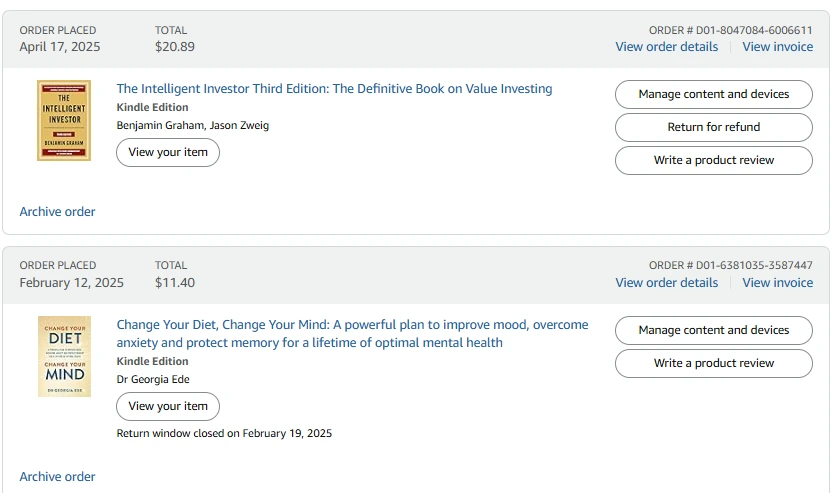
Task: View invoice for the $20.89 order
Action: (777, 47)
